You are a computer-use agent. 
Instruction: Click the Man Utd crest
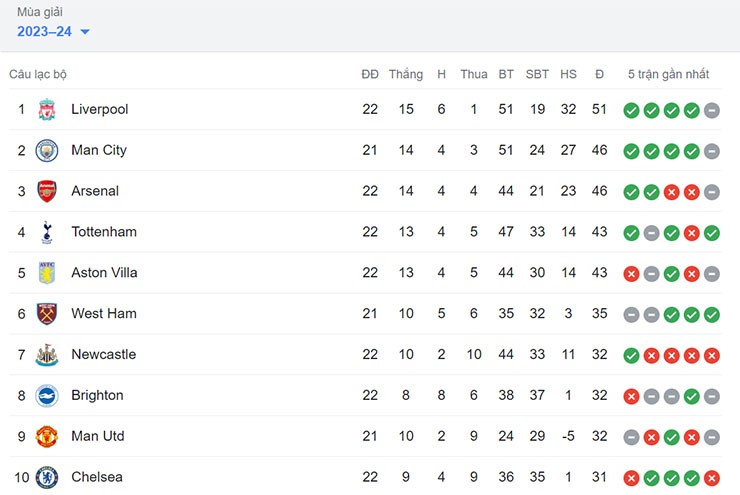[47, 436]
